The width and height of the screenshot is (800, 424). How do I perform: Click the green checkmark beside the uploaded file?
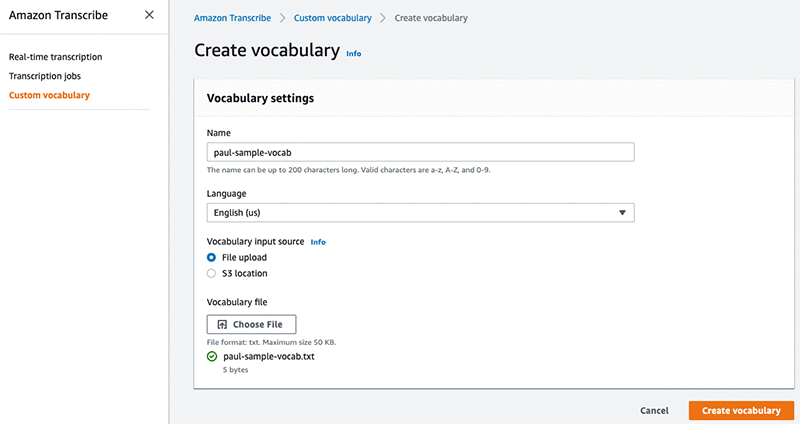click(x=211, y=356)
